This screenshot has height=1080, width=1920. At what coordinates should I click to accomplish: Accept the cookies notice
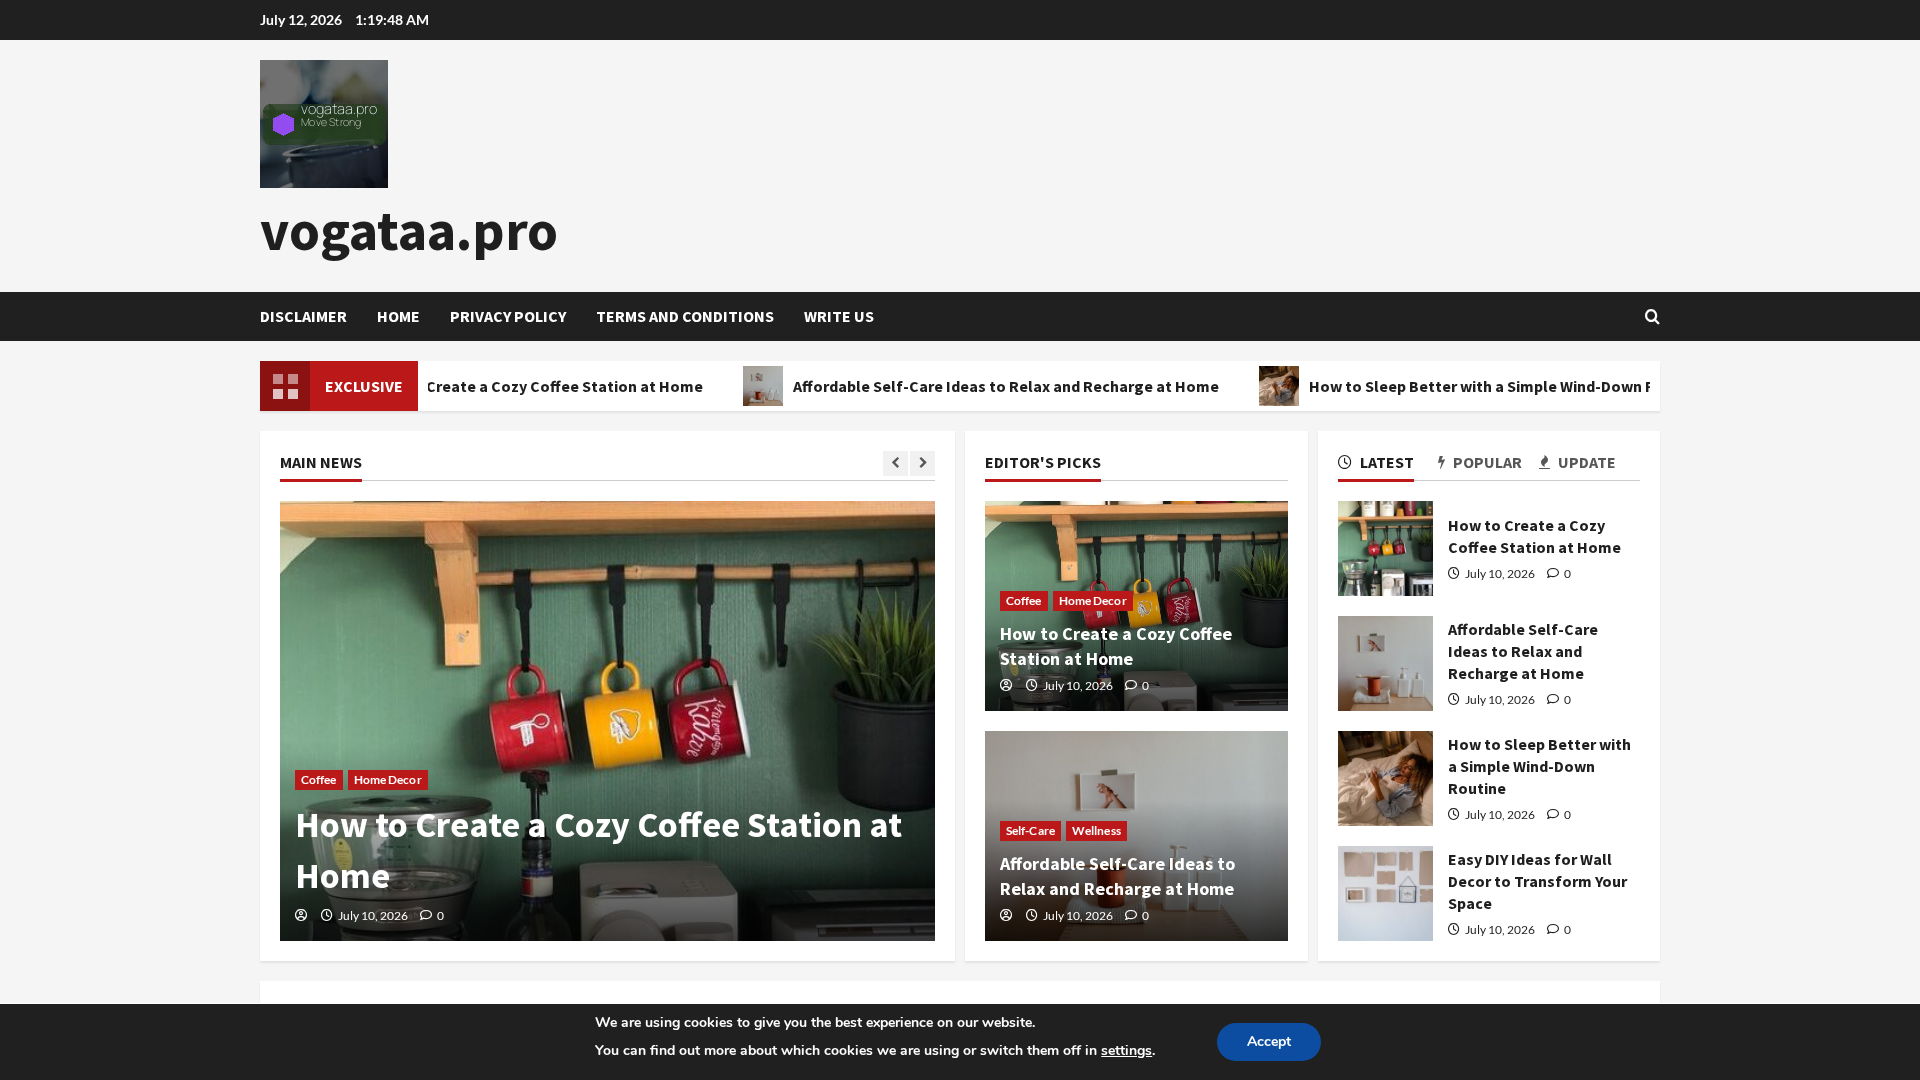1268,1042
